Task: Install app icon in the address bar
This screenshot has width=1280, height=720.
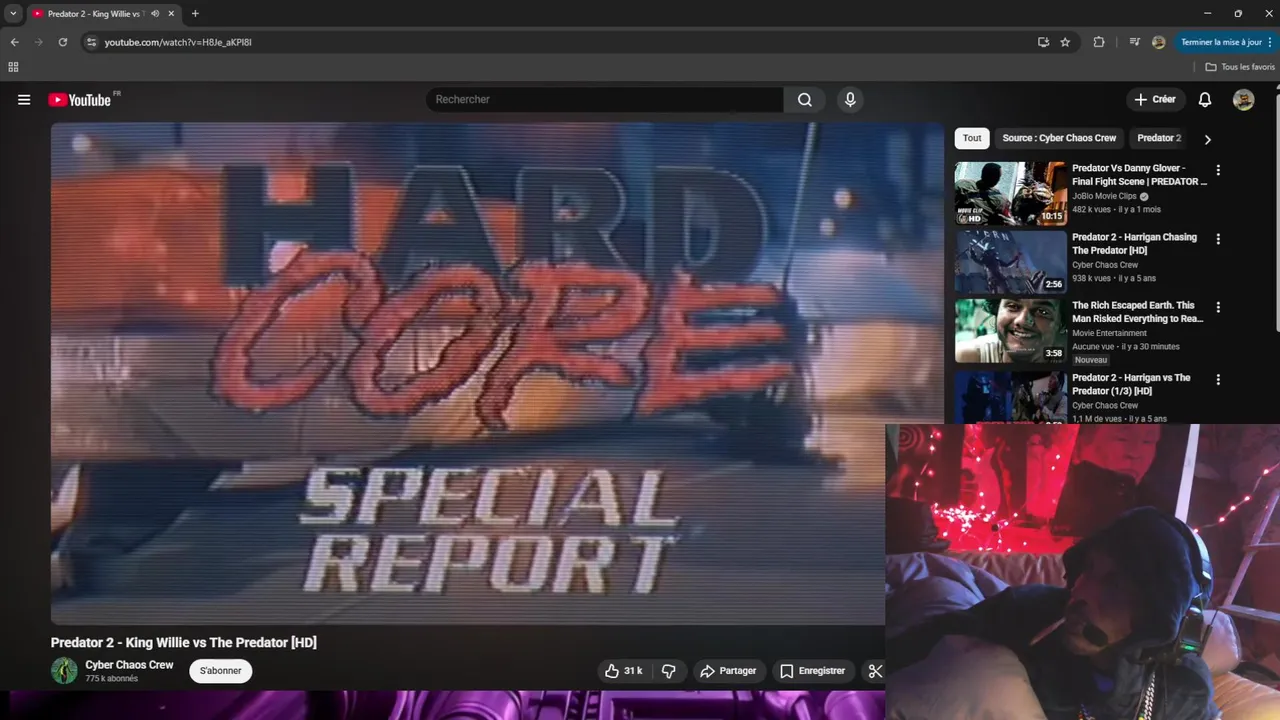Action: pyautogui.click(x=1043, y=42)
